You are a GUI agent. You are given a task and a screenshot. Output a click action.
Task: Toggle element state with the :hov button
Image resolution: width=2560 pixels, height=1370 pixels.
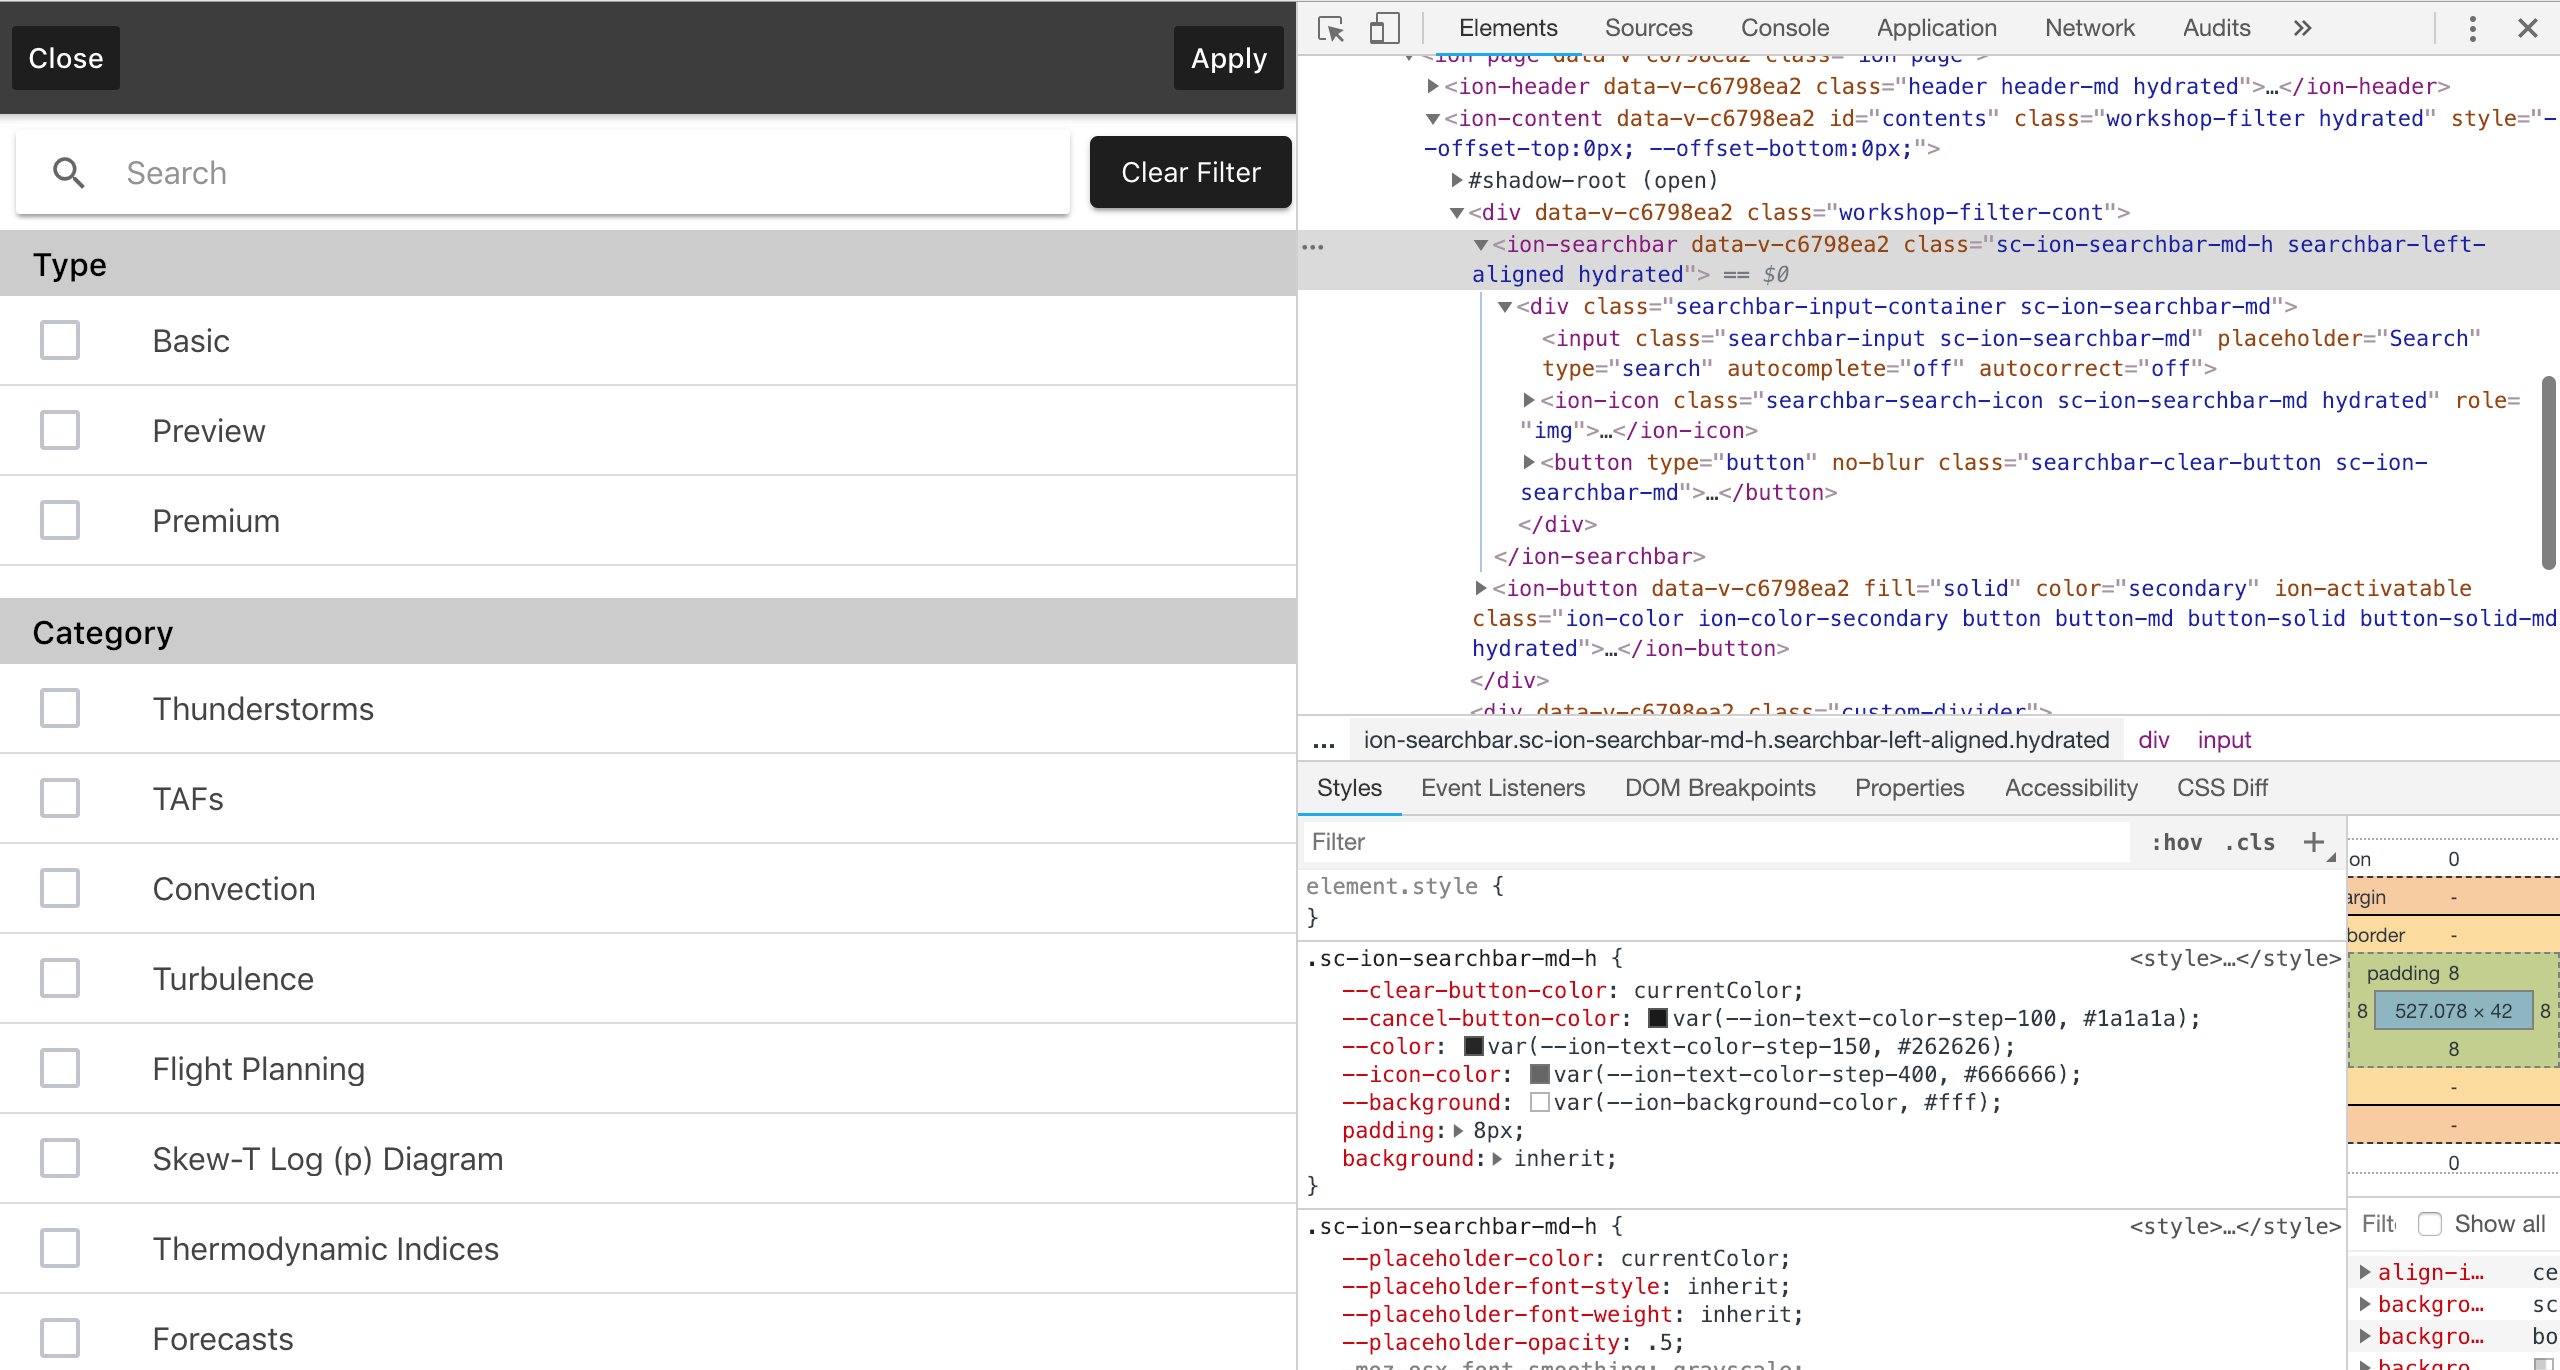tap(2175, 842)
